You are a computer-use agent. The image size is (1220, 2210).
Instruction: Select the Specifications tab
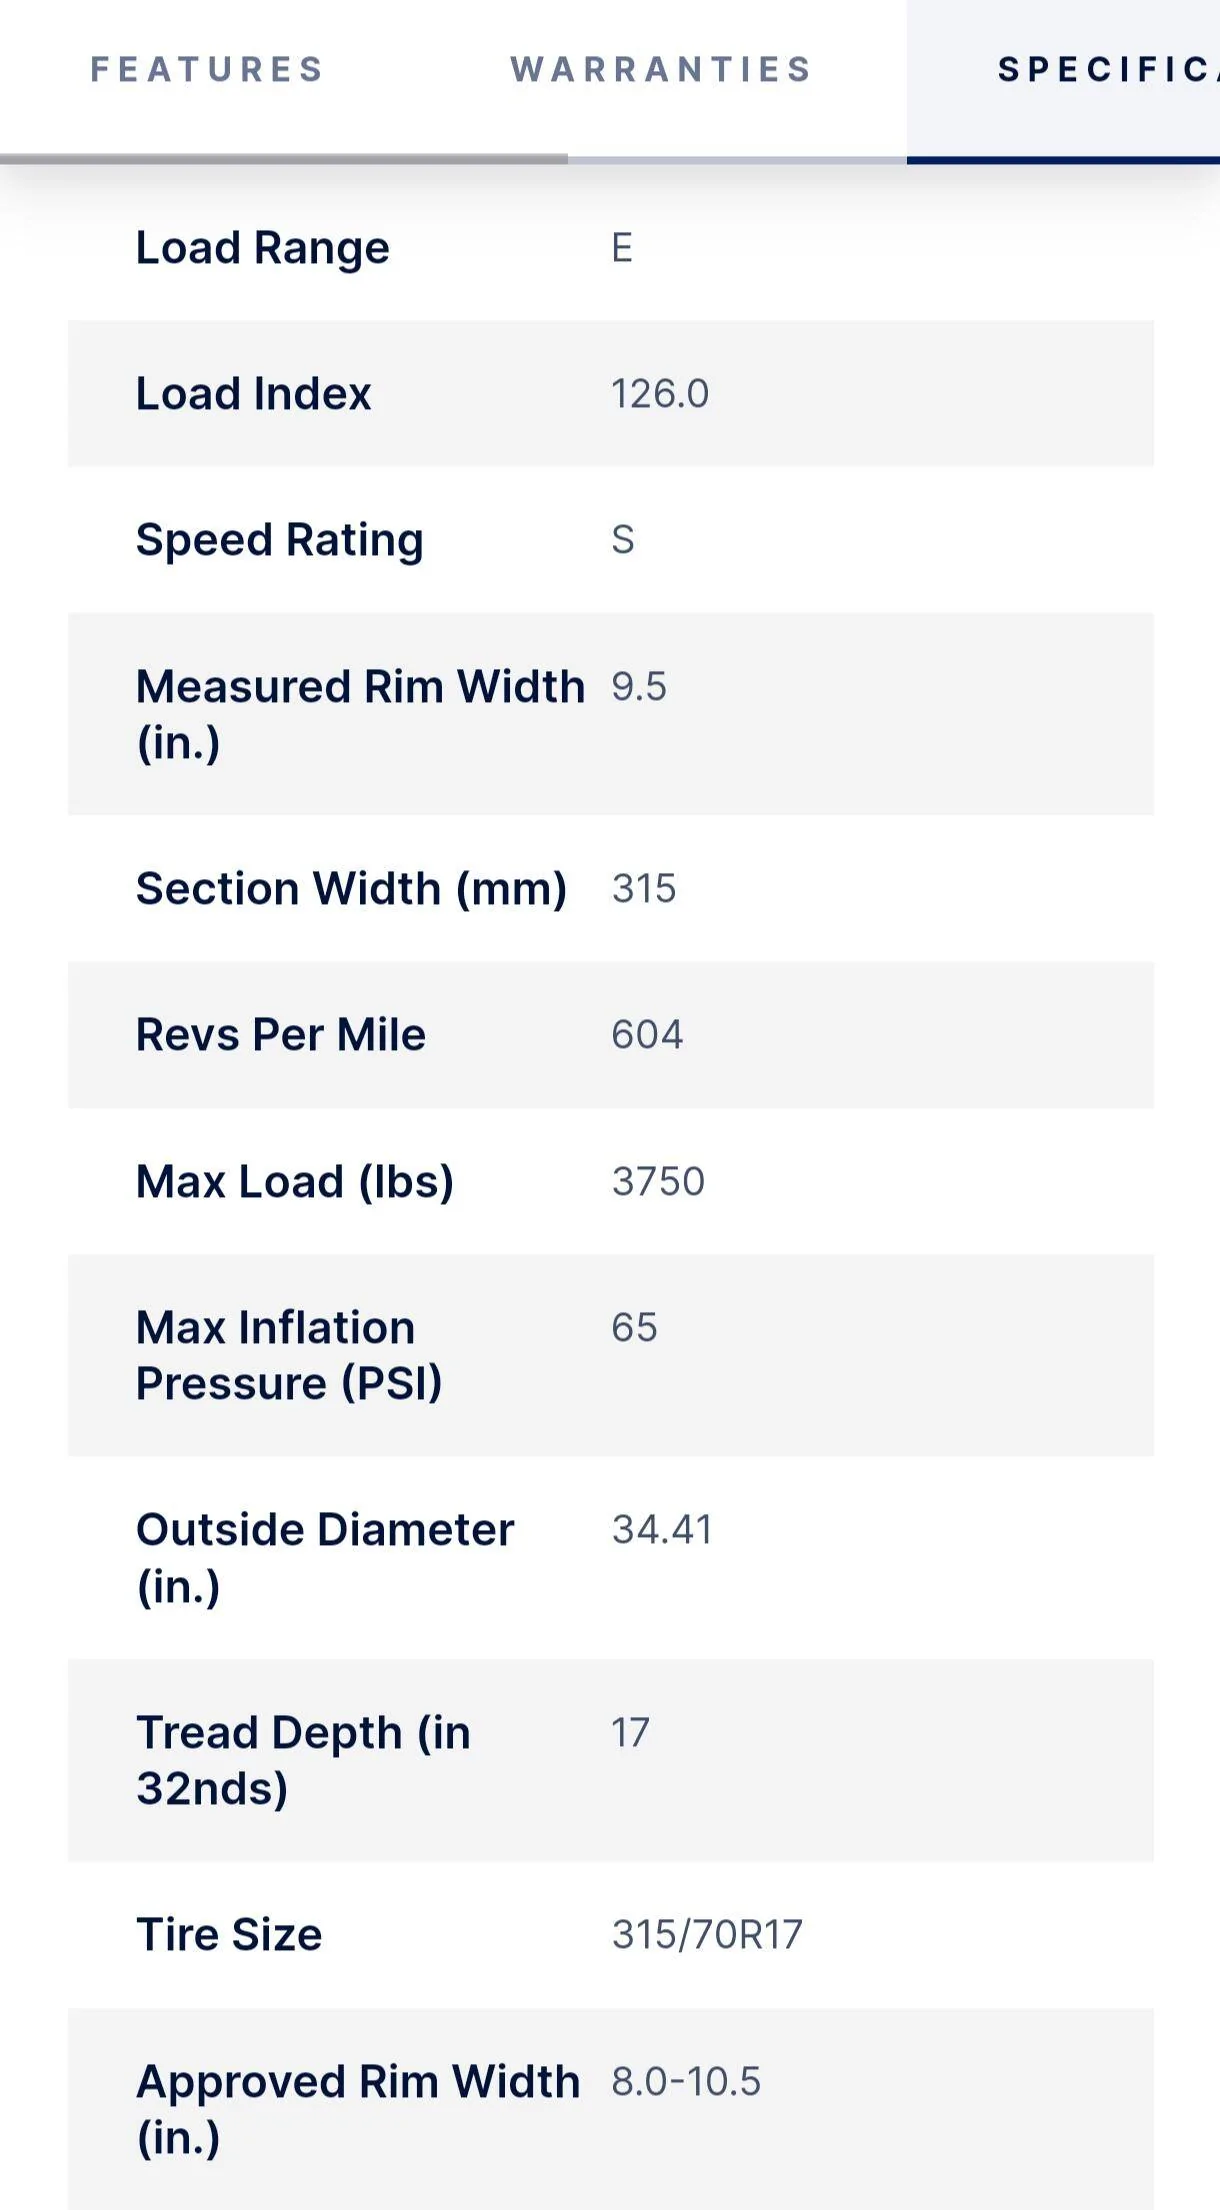tap(1108, 69)
